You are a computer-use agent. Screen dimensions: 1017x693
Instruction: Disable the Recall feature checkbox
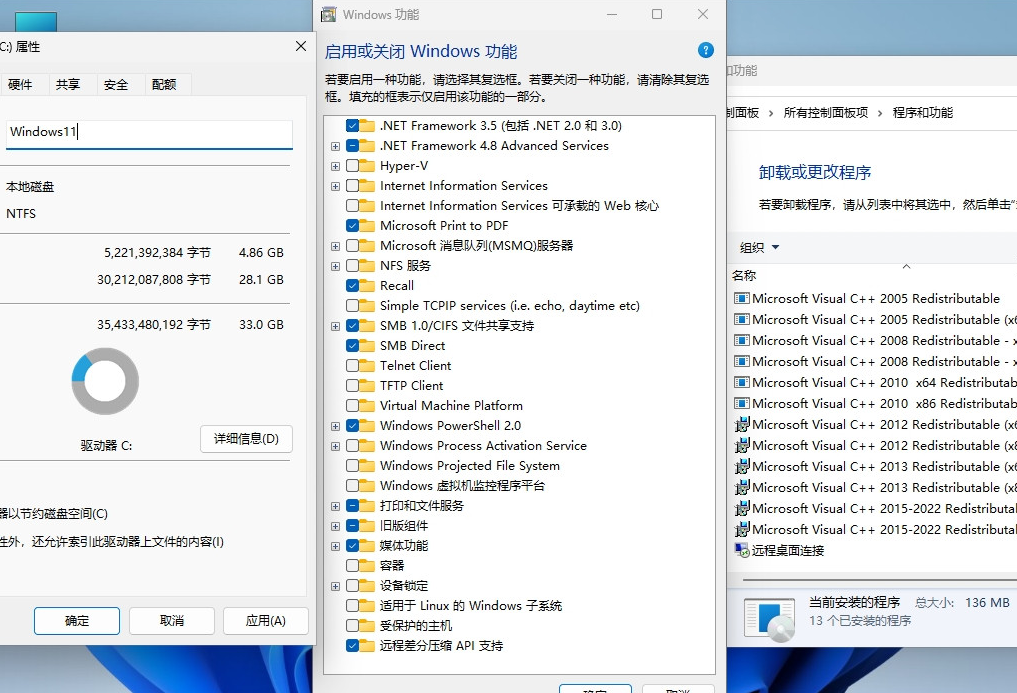(352, 286)
